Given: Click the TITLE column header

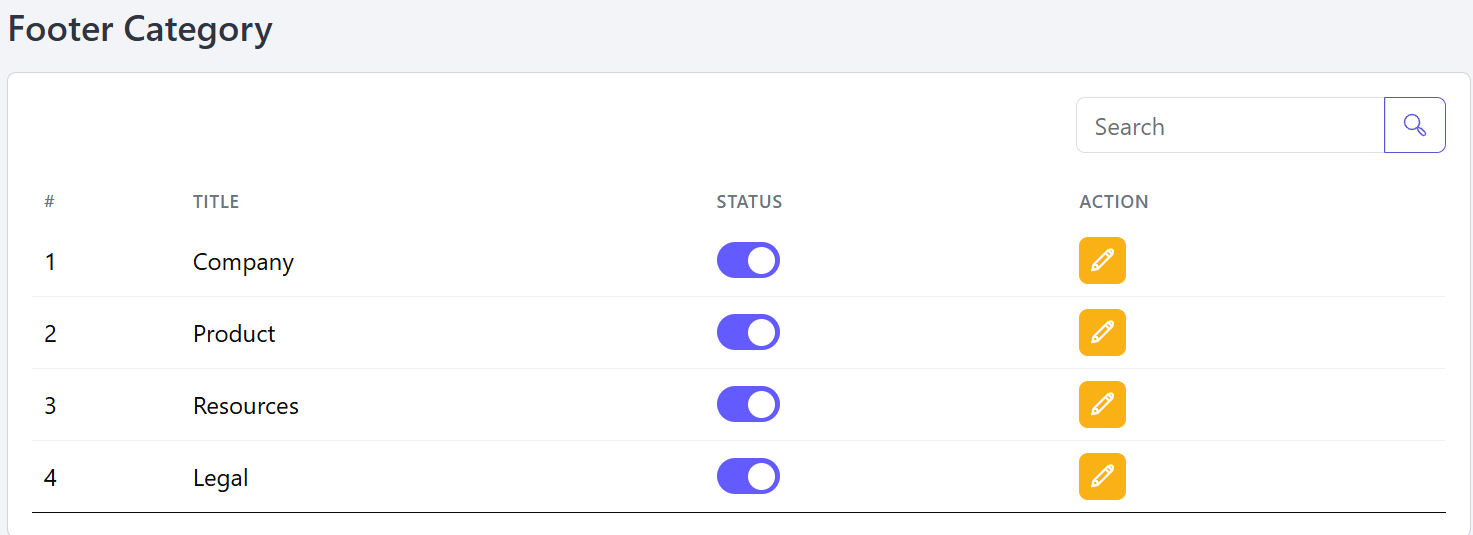Looking at the screenshot, I should point(216,202).
